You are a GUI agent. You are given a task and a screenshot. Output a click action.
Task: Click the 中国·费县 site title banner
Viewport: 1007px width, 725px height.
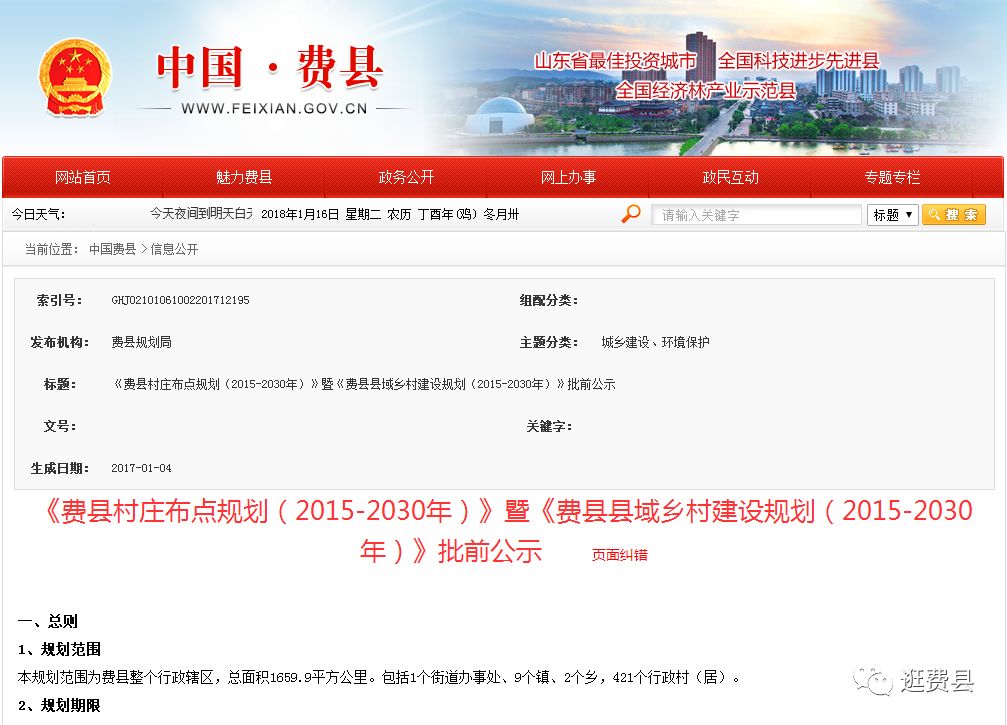pos(270,67)
